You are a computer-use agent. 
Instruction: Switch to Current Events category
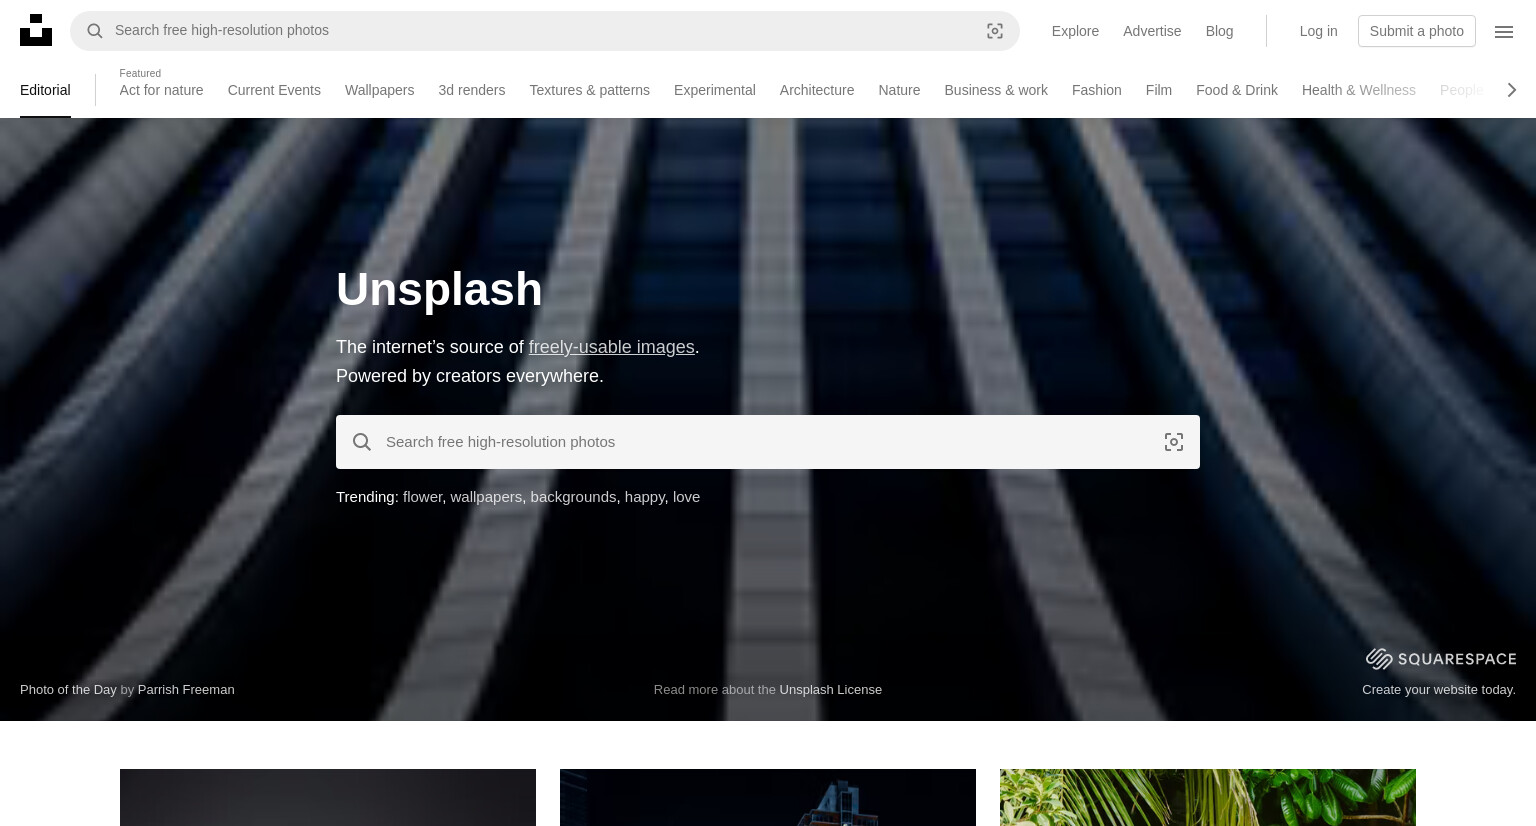pos(274,90)
